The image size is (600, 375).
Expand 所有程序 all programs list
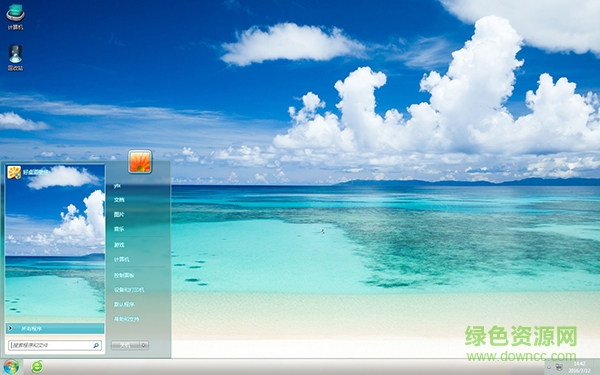tap(55, 328)
